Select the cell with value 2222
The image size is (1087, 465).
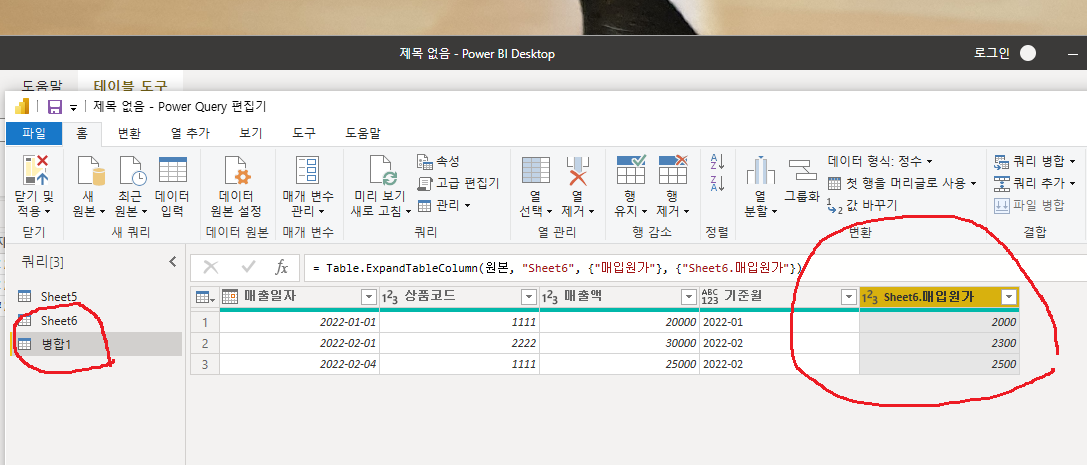pyautogui.click(x=459, y=343)
